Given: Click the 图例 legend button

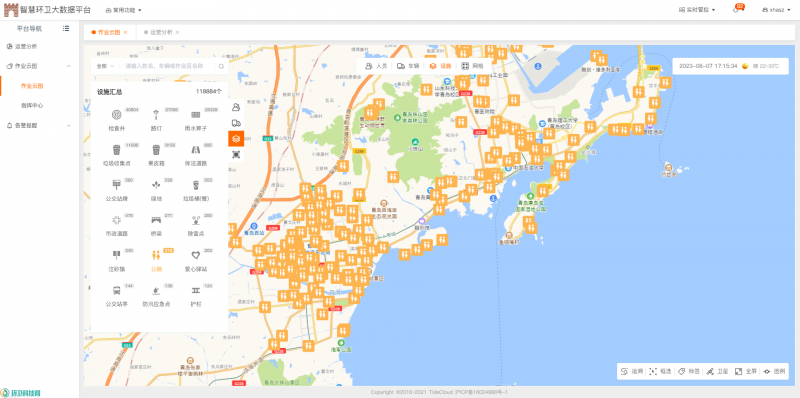Looking at the screenshot, I should [774, 371].
